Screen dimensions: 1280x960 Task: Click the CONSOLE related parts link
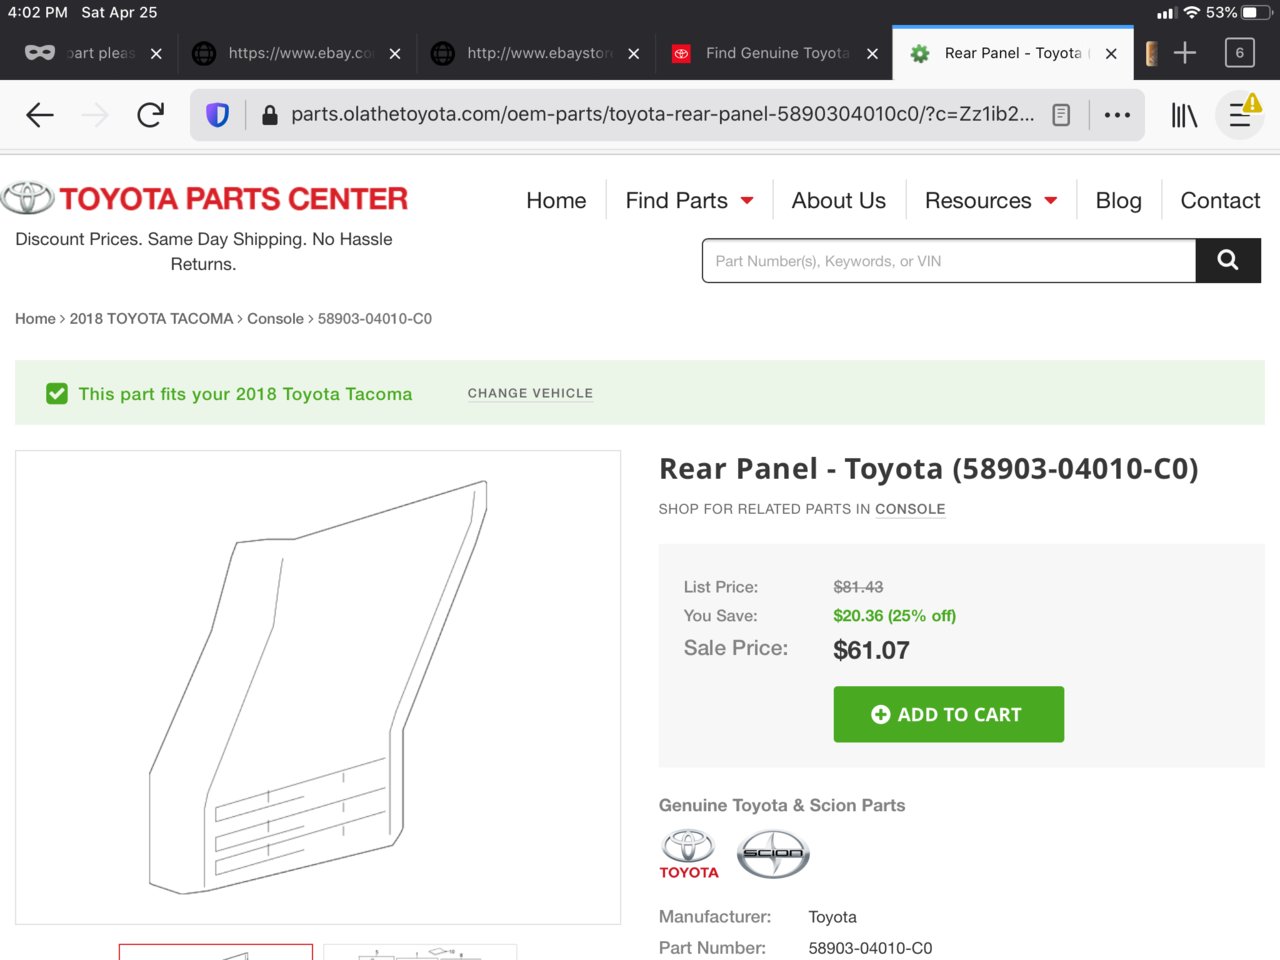tap(910, 509)
